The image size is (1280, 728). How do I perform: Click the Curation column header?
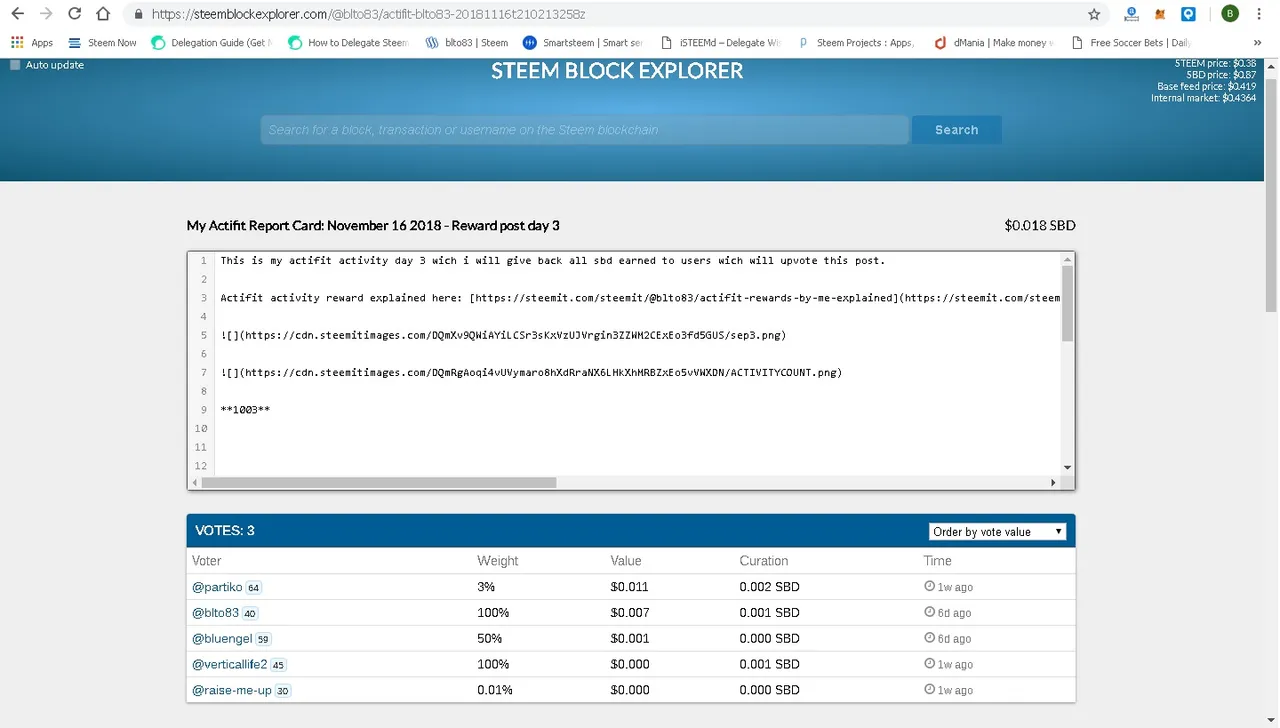pyautogui.click(x=764, y=561)
